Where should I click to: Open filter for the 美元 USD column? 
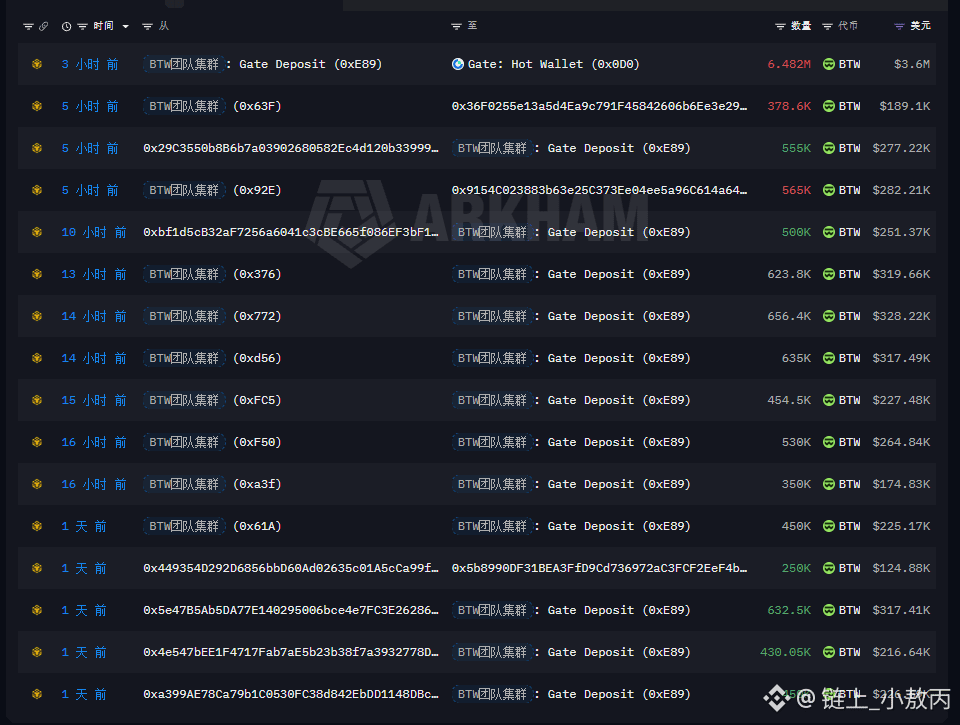click(x=899, y=26)
